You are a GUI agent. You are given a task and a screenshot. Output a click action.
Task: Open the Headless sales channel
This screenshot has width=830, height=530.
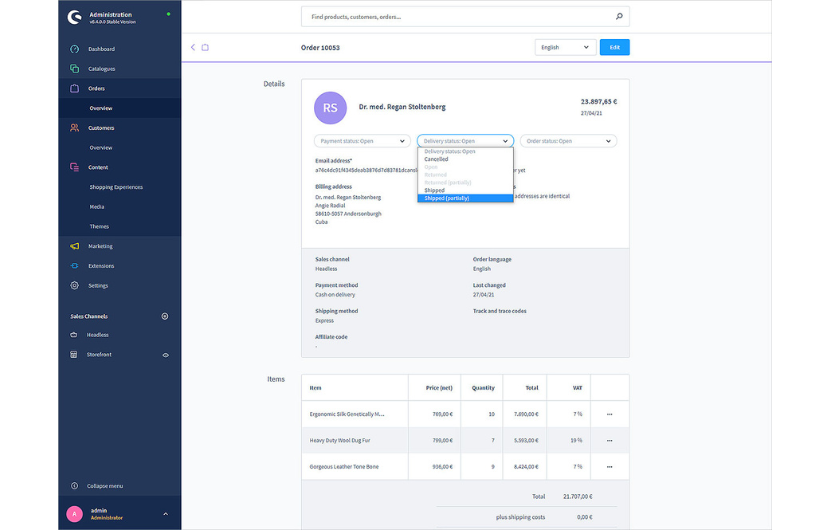97,335
